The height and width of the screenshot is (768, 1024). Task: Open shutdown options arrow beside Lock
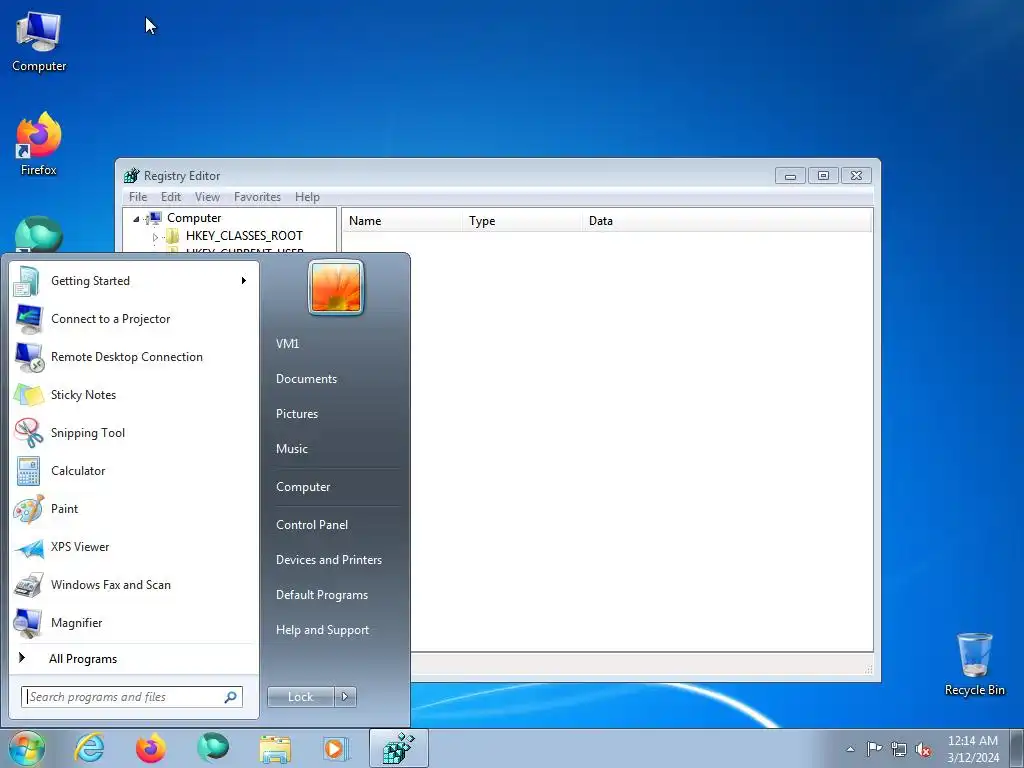pos(345,697)
